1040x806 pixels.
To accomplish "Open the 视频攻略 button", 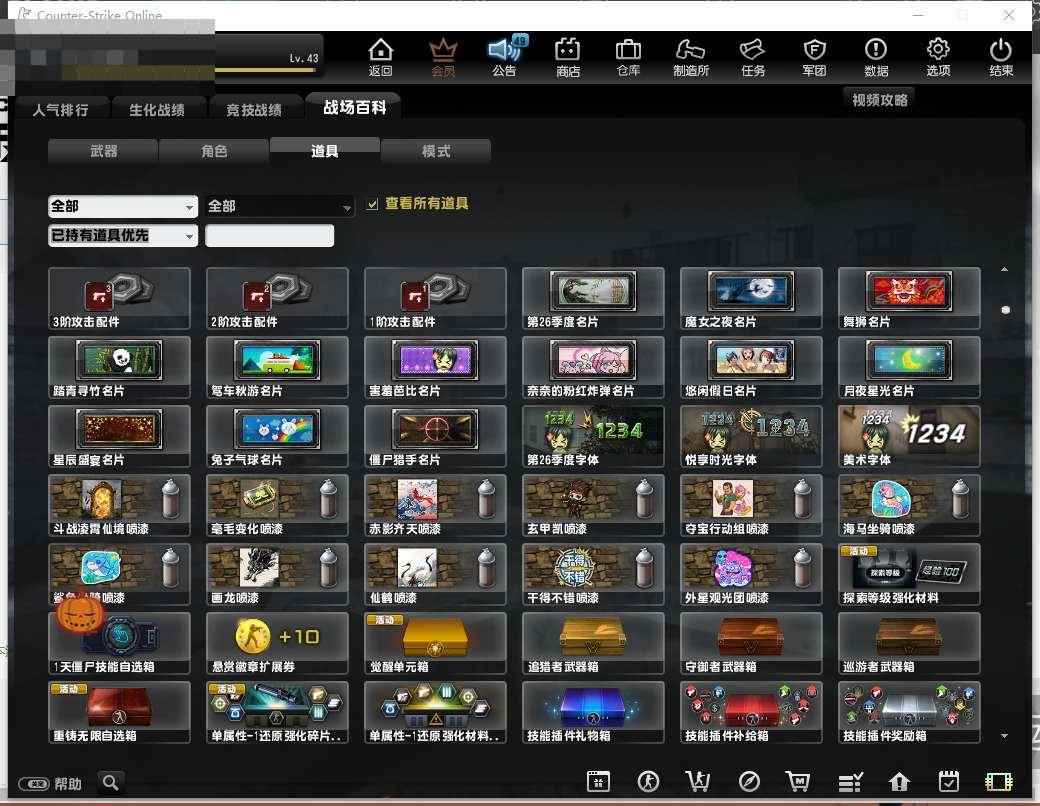I will [879, 100].
